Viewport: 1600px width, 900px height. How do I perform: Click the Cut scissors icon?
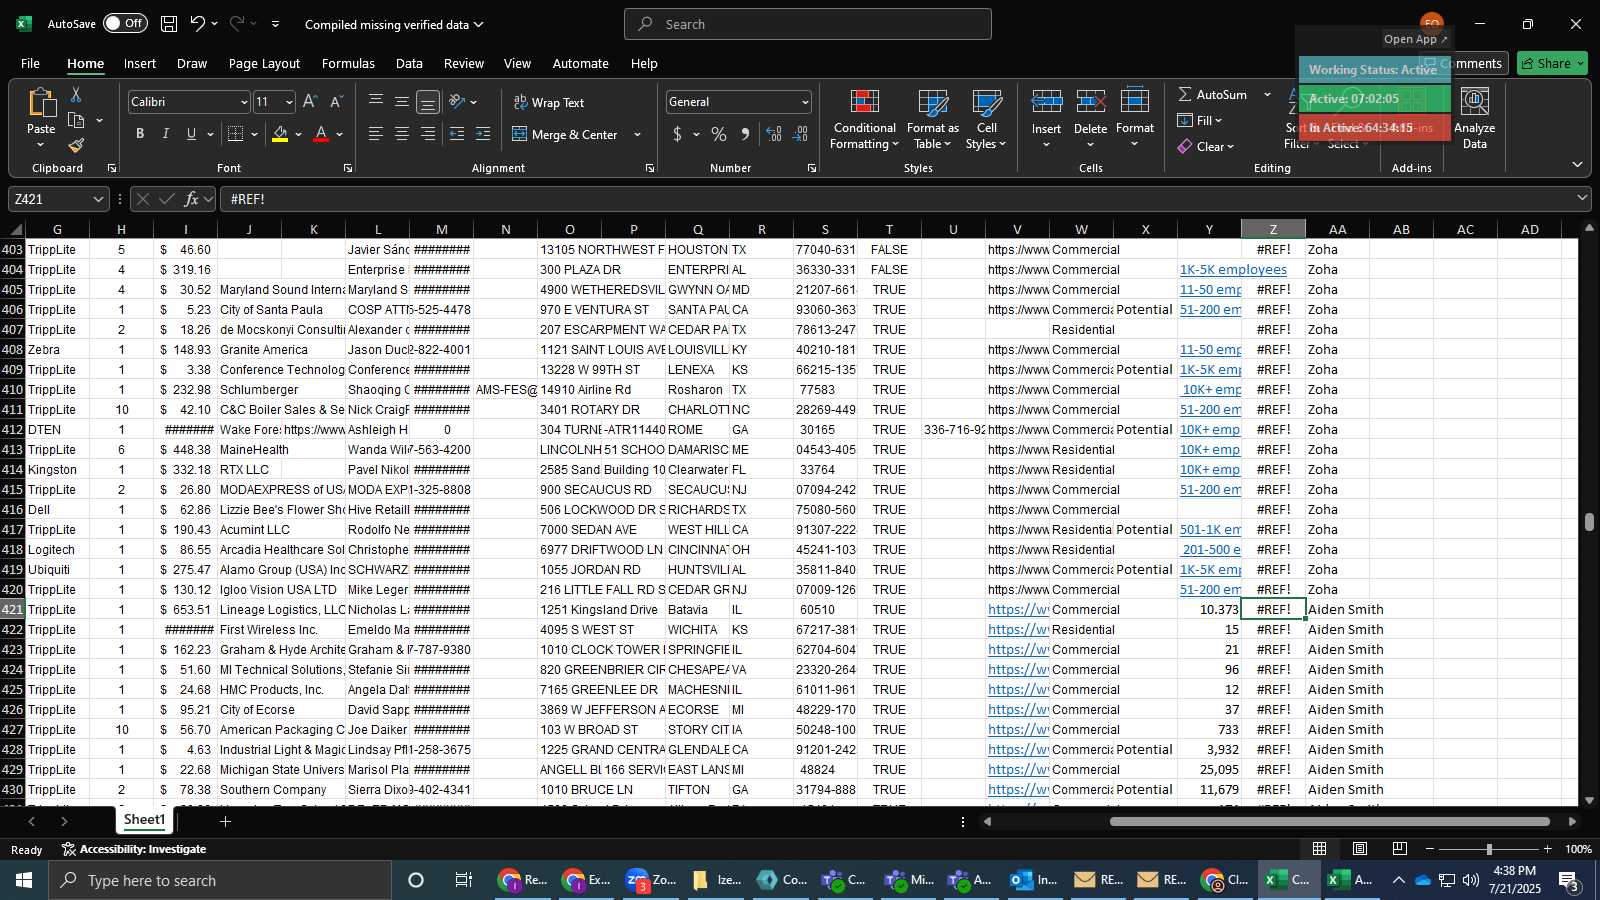[76, 95]
